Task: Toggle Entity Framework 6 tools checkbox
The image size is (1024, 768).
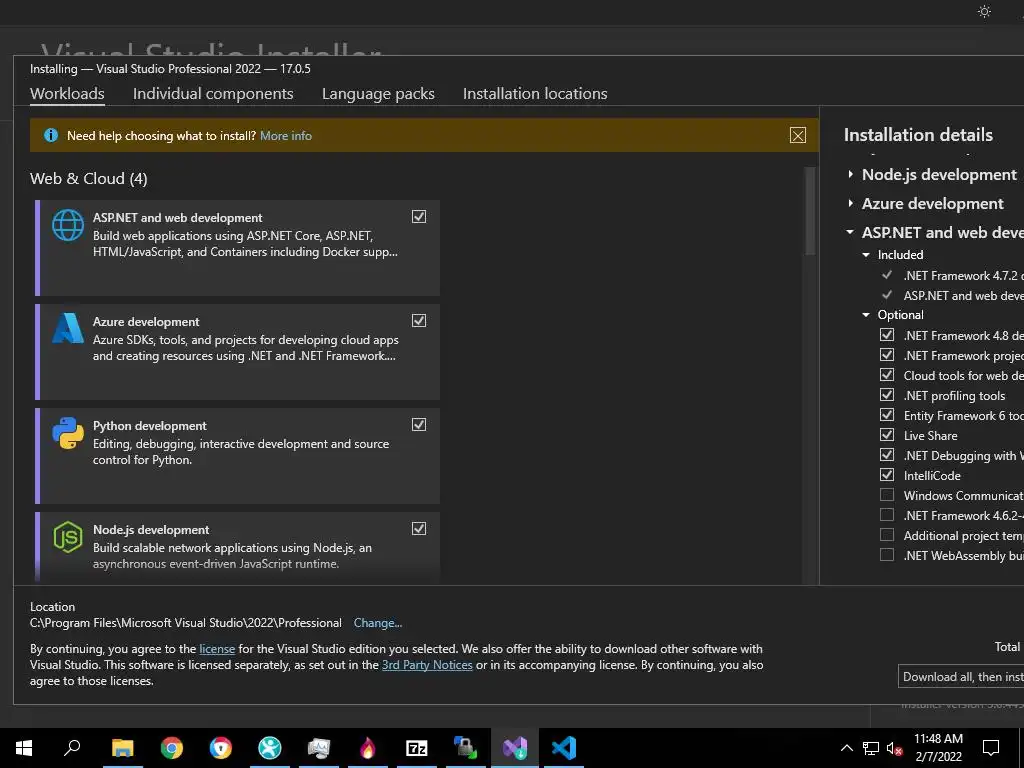Action: [x=887, y=415]
